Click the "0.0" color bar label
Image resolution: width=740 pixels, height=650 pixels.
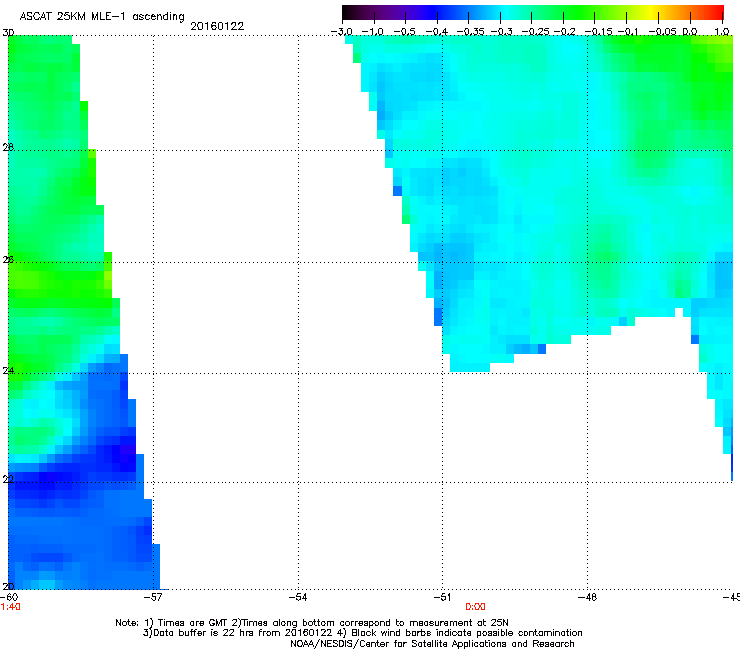(x=690, y=32)
